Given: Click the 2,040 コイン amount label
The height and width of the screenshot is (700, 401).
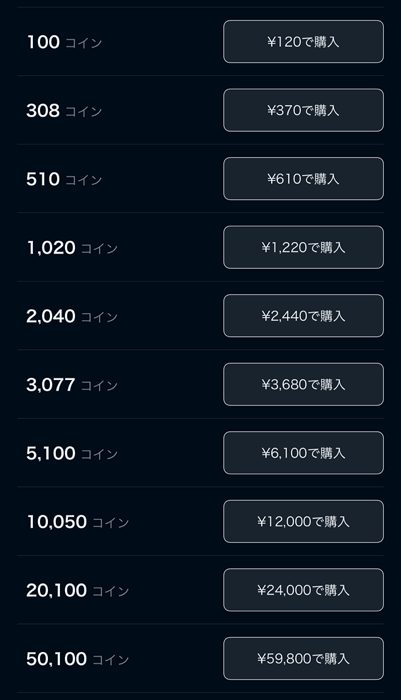Looking at the screenshot, I should click(72, 317).
